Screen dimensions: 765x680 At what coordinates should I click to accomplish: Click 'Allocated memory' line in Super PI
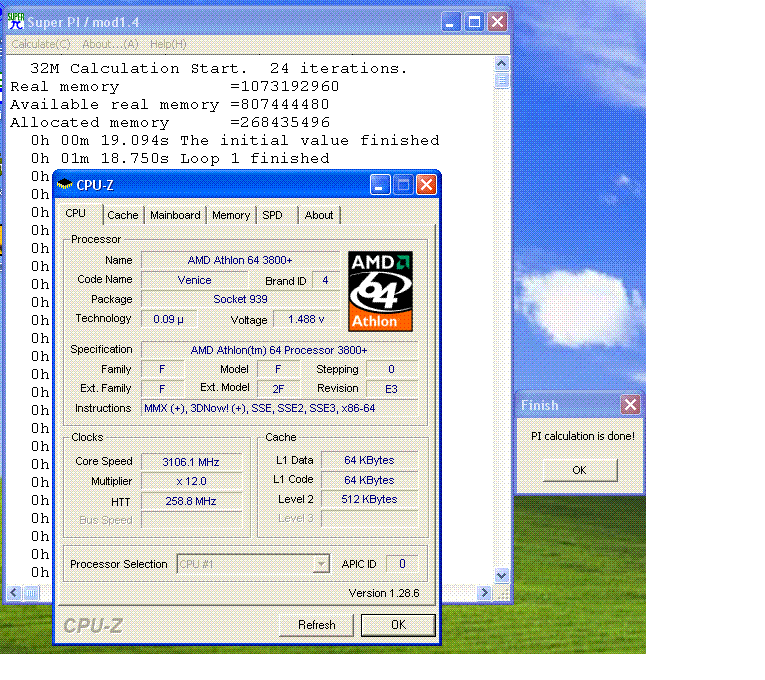pyautogui.click(x=170, y=122)
